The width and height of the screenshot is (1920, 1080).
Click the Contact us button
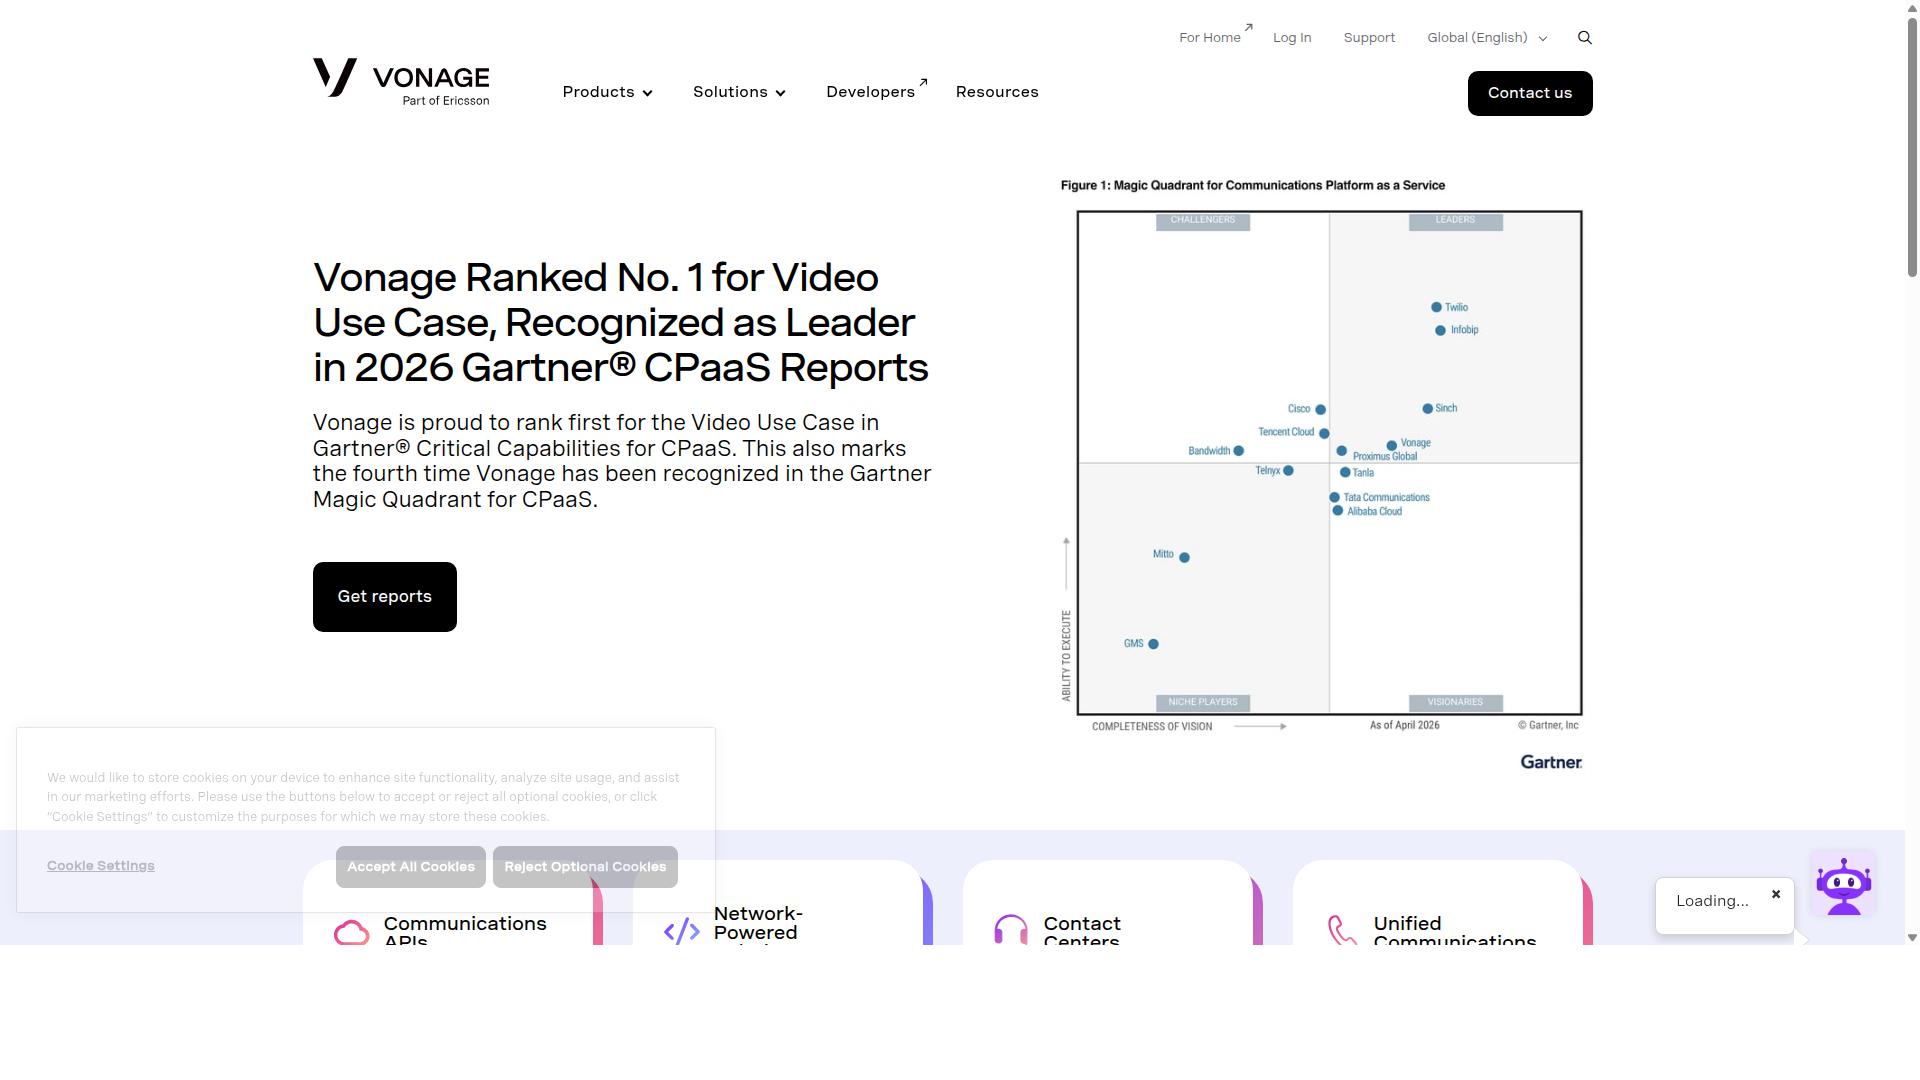1530,93
